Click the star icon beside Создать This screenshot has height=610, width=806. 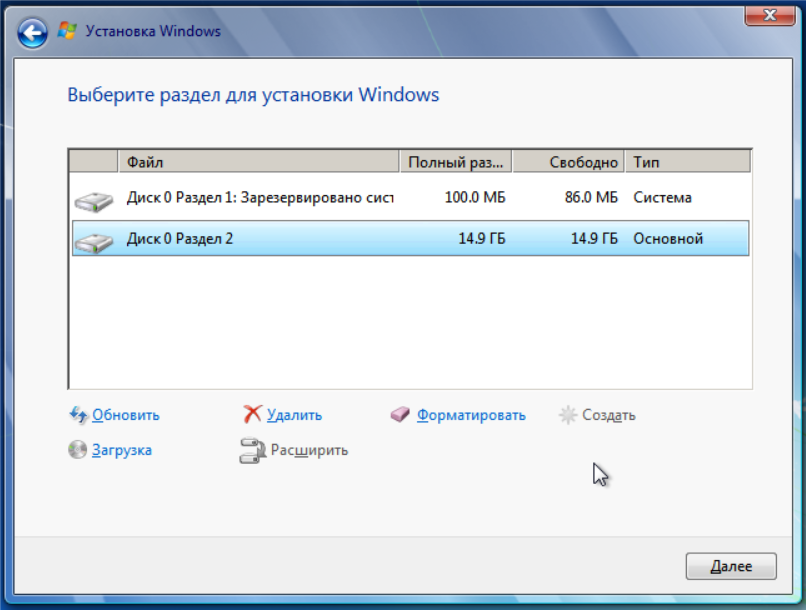pyautogui.click(x=567, y=415)
